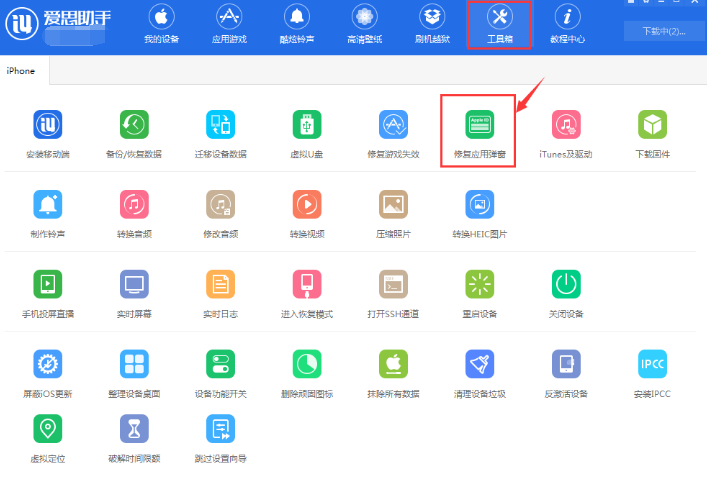Select the 制作铃声 ringtone maker icon
Screen dimensions: 707x484
click(x=47, y=205)
